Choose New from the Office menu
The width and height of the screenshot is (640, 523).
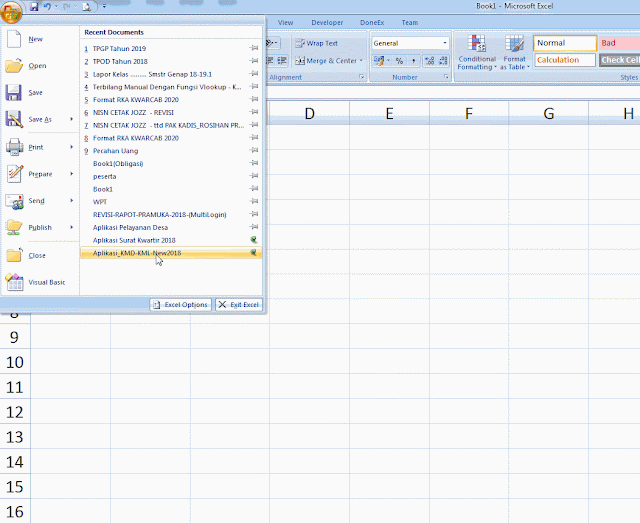pos(40,39)
